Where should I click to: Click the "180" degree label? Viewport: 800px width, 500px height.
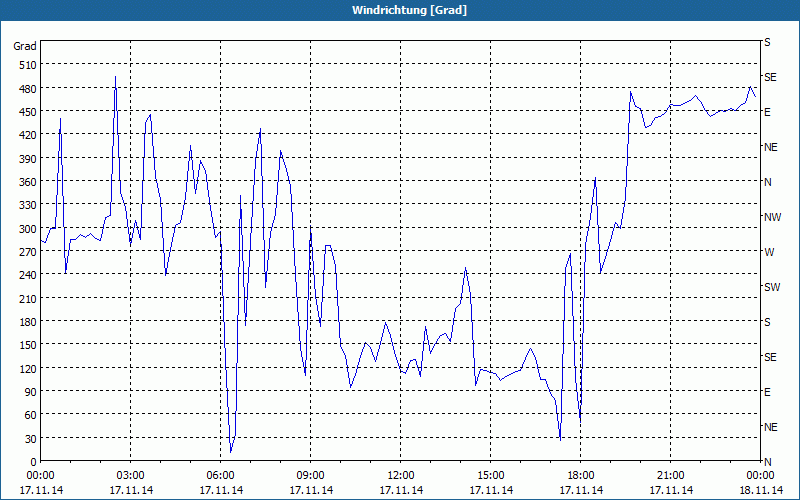pos(28,322)
